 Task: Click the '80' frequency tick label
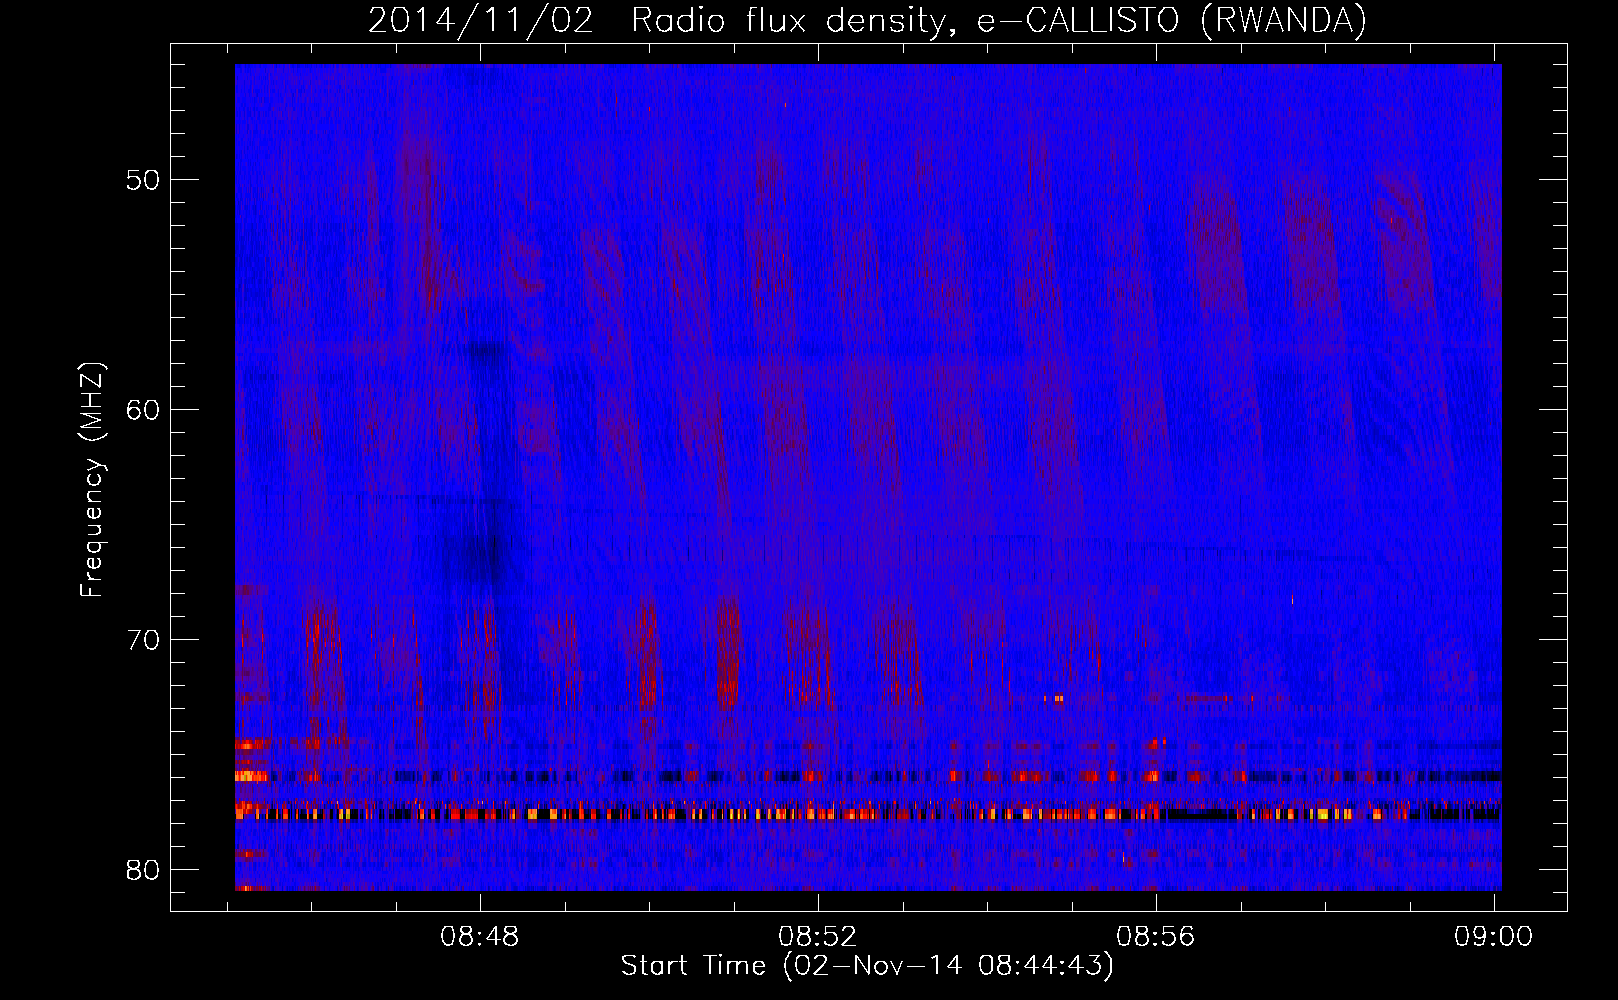click(143, 870)
